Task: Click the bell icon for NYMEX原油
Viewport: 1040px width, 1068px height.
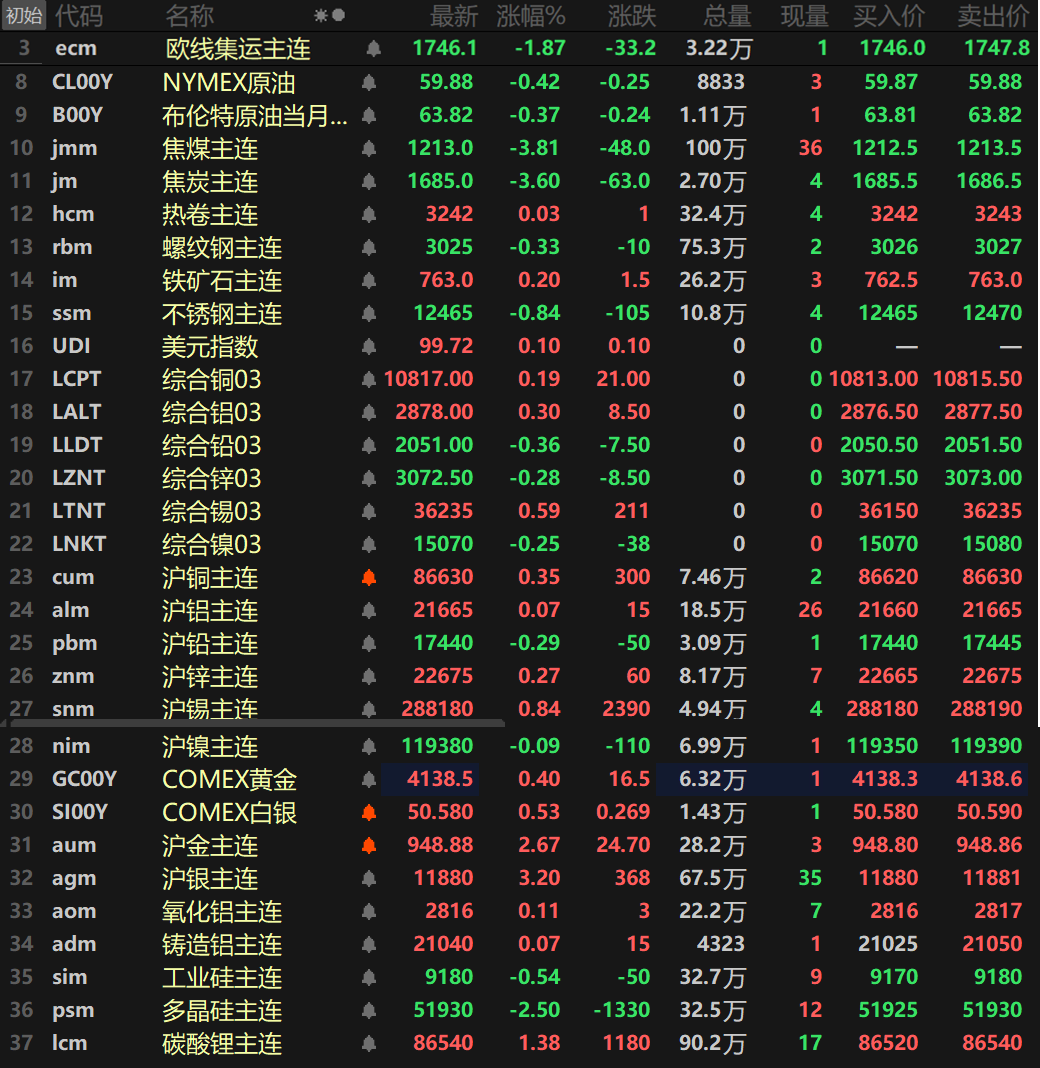Action: coord(369,82)
